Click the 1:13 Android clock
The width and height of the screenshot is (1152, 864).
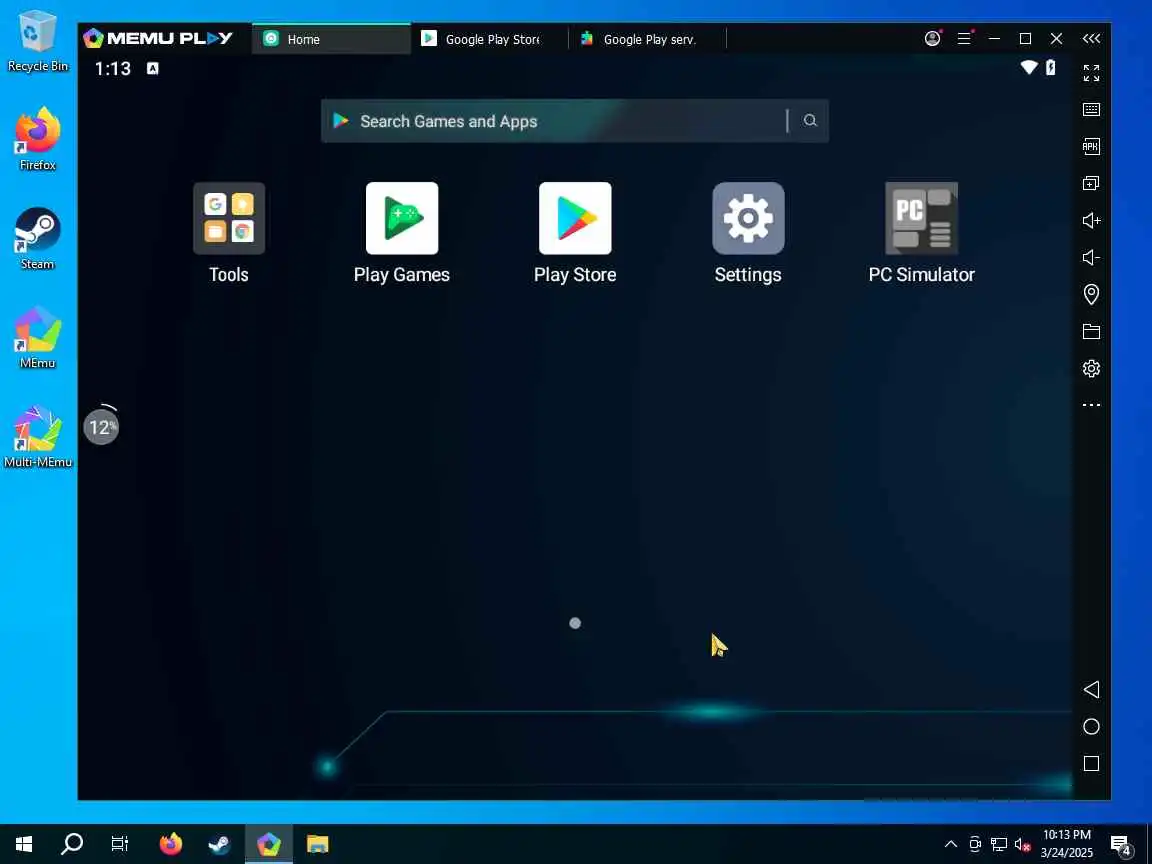click(x=112, y=68)
